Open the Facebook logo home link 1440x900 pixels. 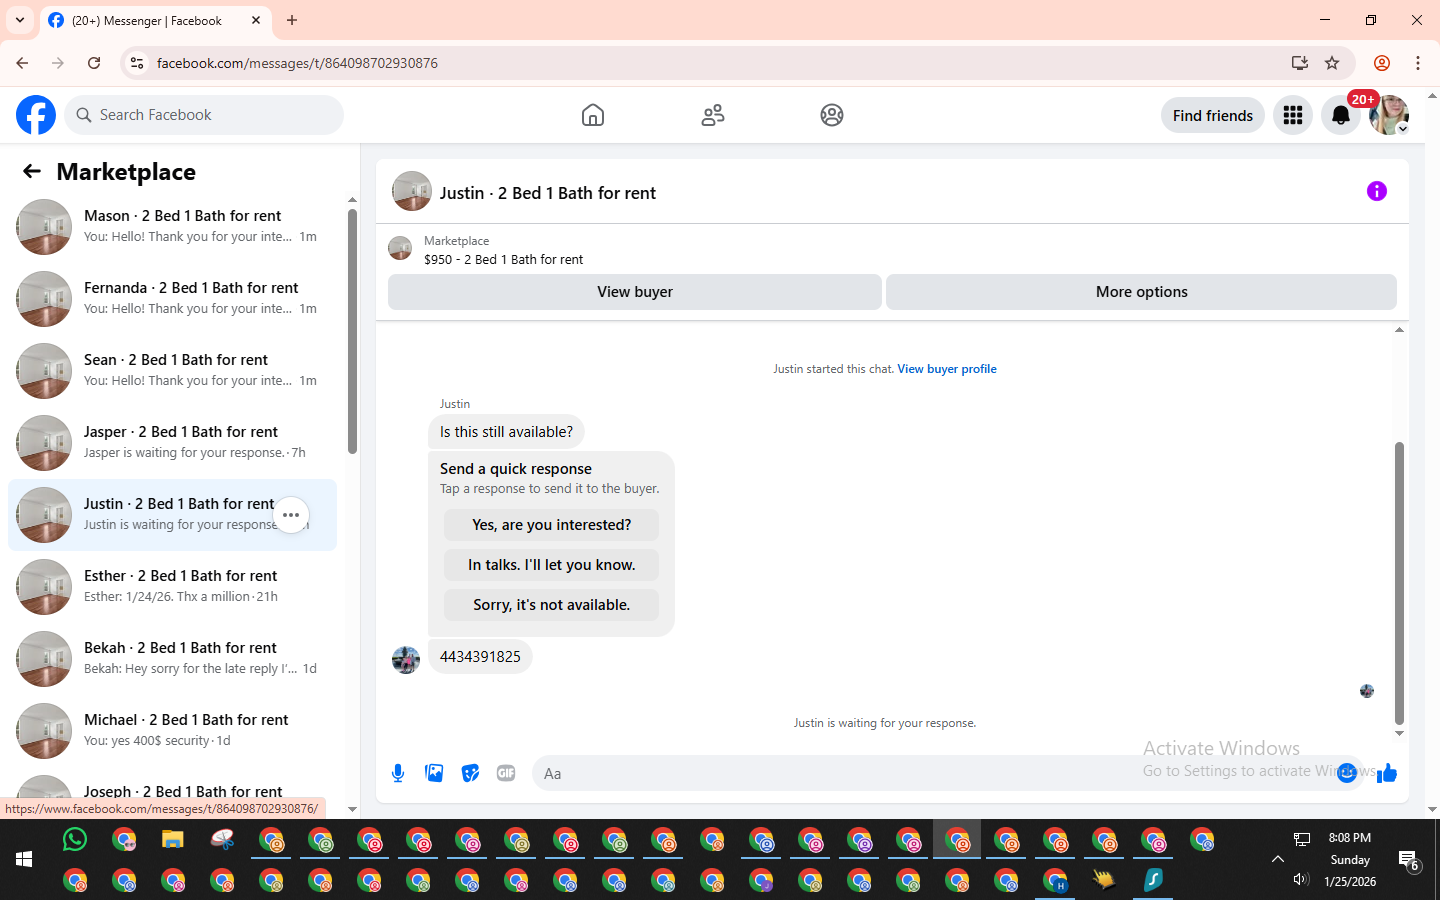click(x=36, y=115)
